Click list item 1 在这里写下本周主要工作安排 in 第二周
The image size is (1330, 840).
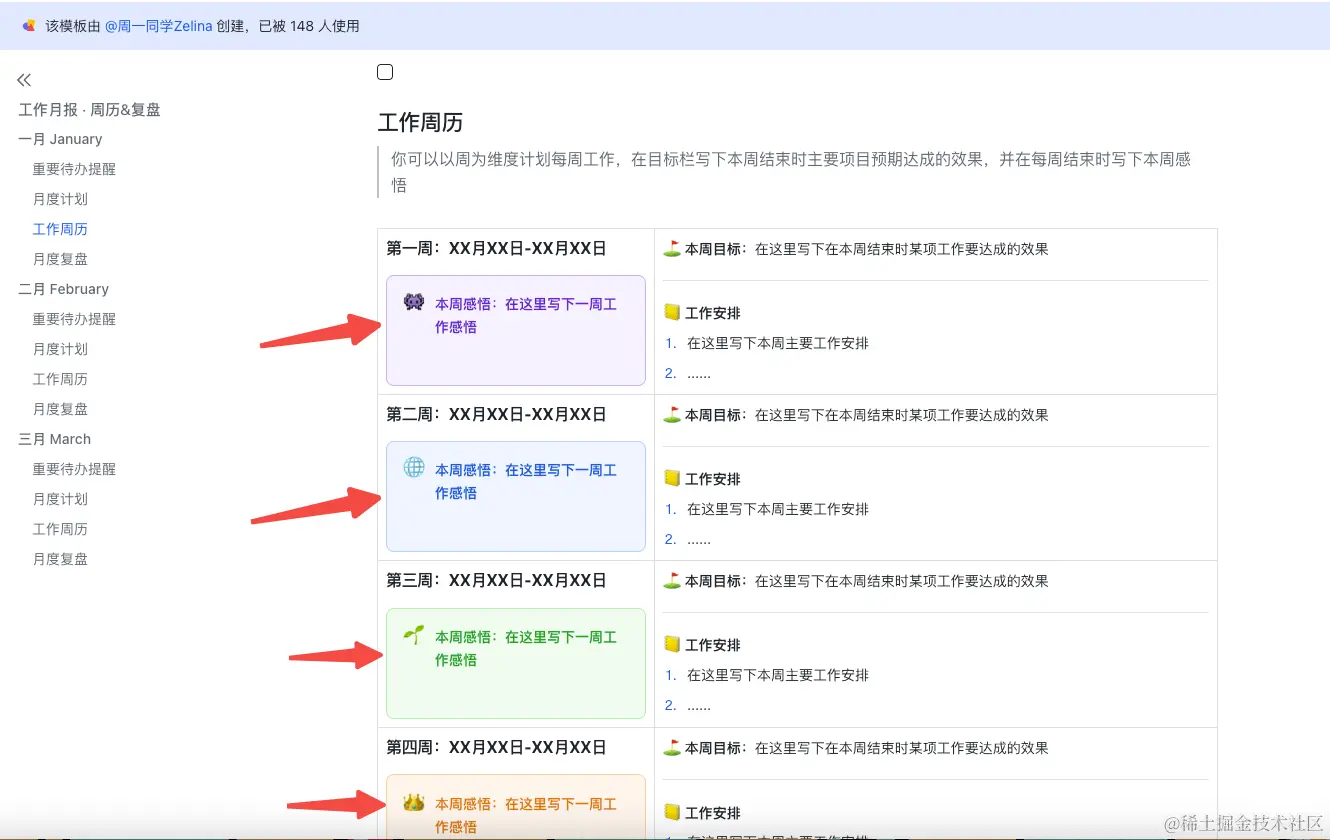[778, 509]
